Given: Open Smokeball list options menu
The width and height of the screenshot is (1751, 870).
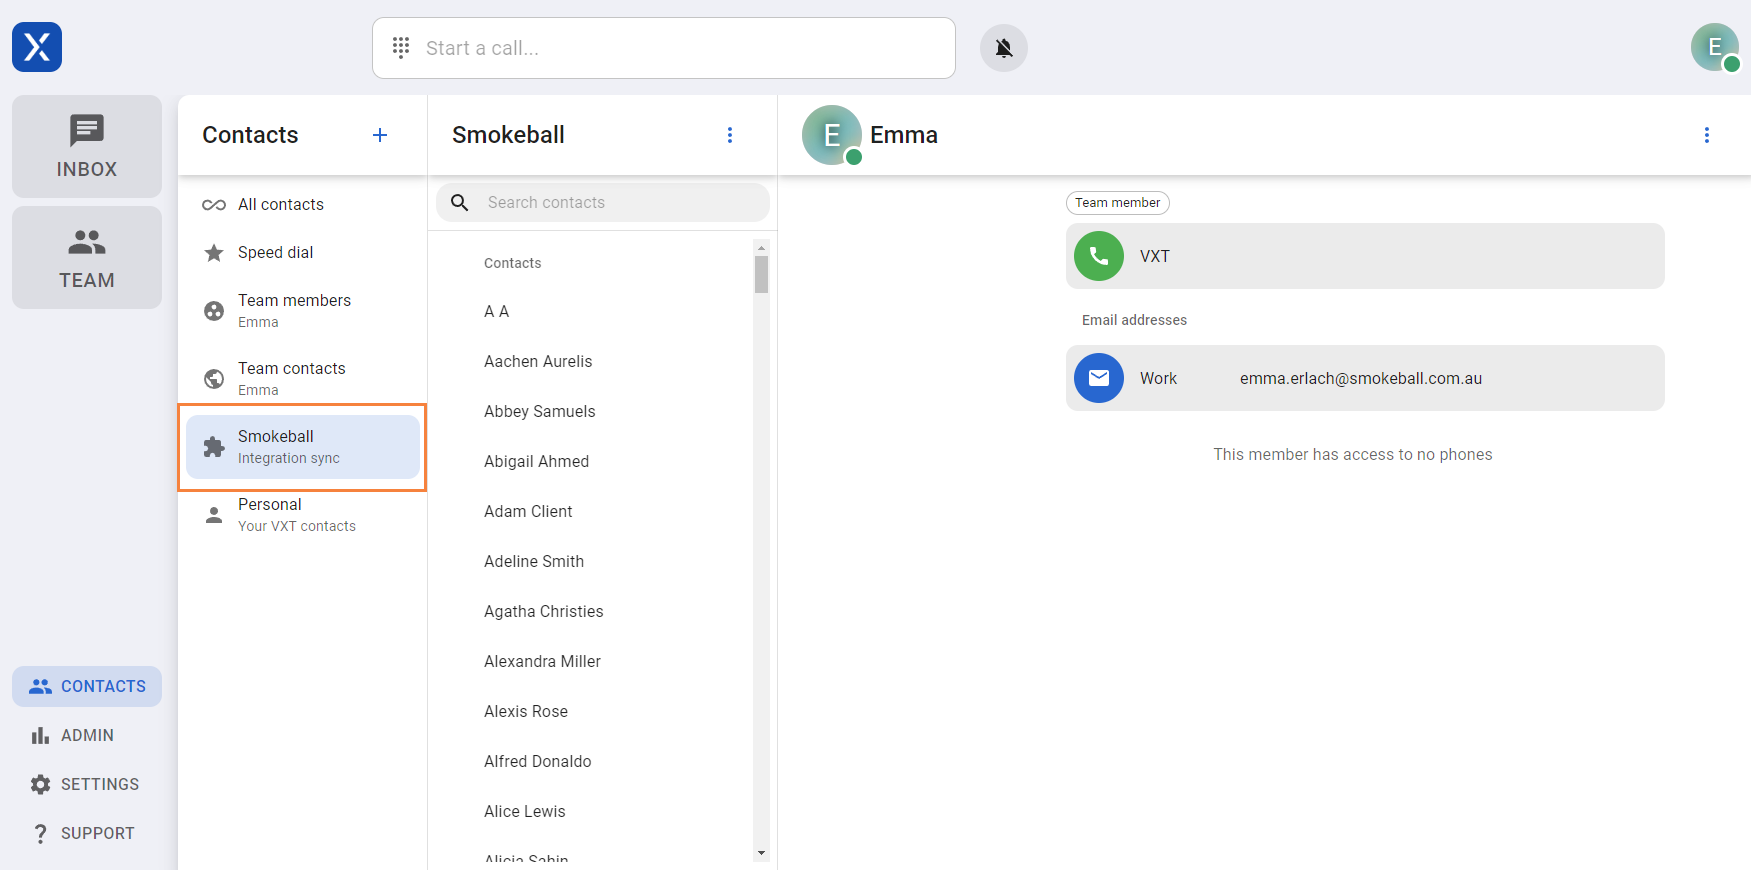Looking at the screenshot, I should [x=730, y=135].
